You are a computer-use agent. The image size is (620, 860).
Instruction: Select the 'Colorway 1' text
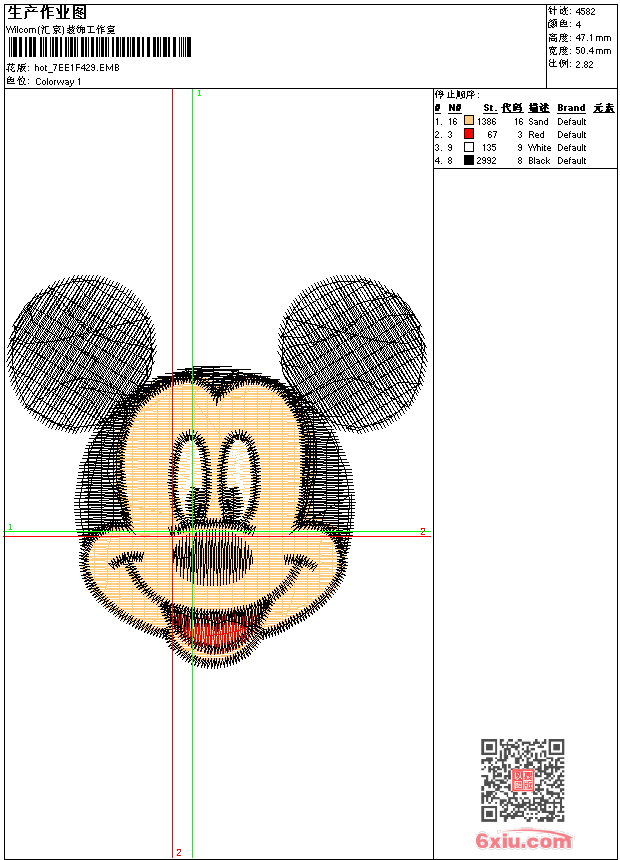pos(58,82)
